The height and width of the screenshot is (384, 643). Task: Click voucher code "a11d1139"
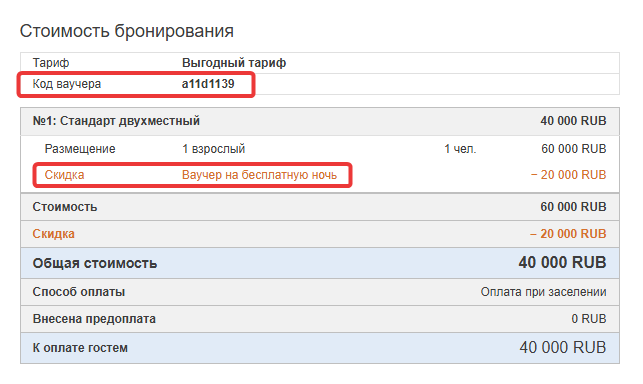click(x=208, y=84)
